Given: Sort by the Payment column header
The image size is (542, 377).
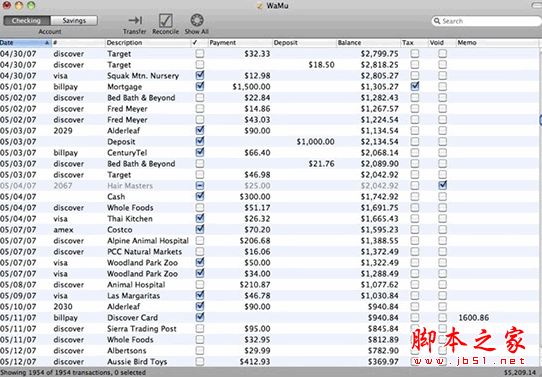Looking at the screenshot, I should (240, 43).
